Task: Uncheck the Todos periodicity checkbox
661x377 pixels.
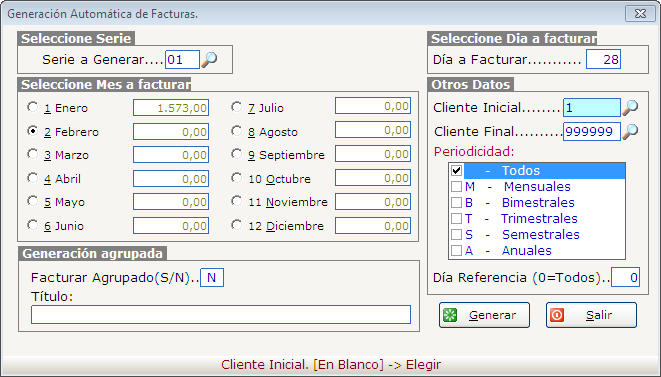Action: pos(457,170)
